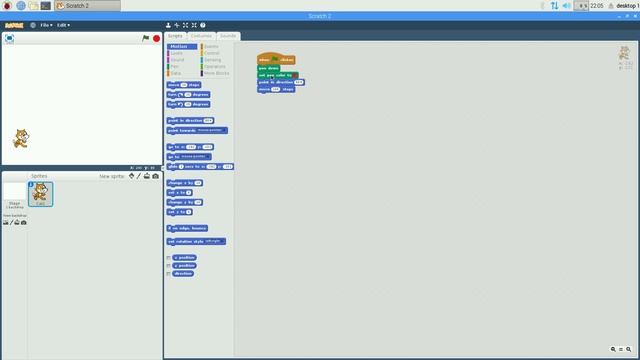The width and height of the screenshot is (640, 360).
Task: Open the File menu
Action: click(x=46, y=25)
